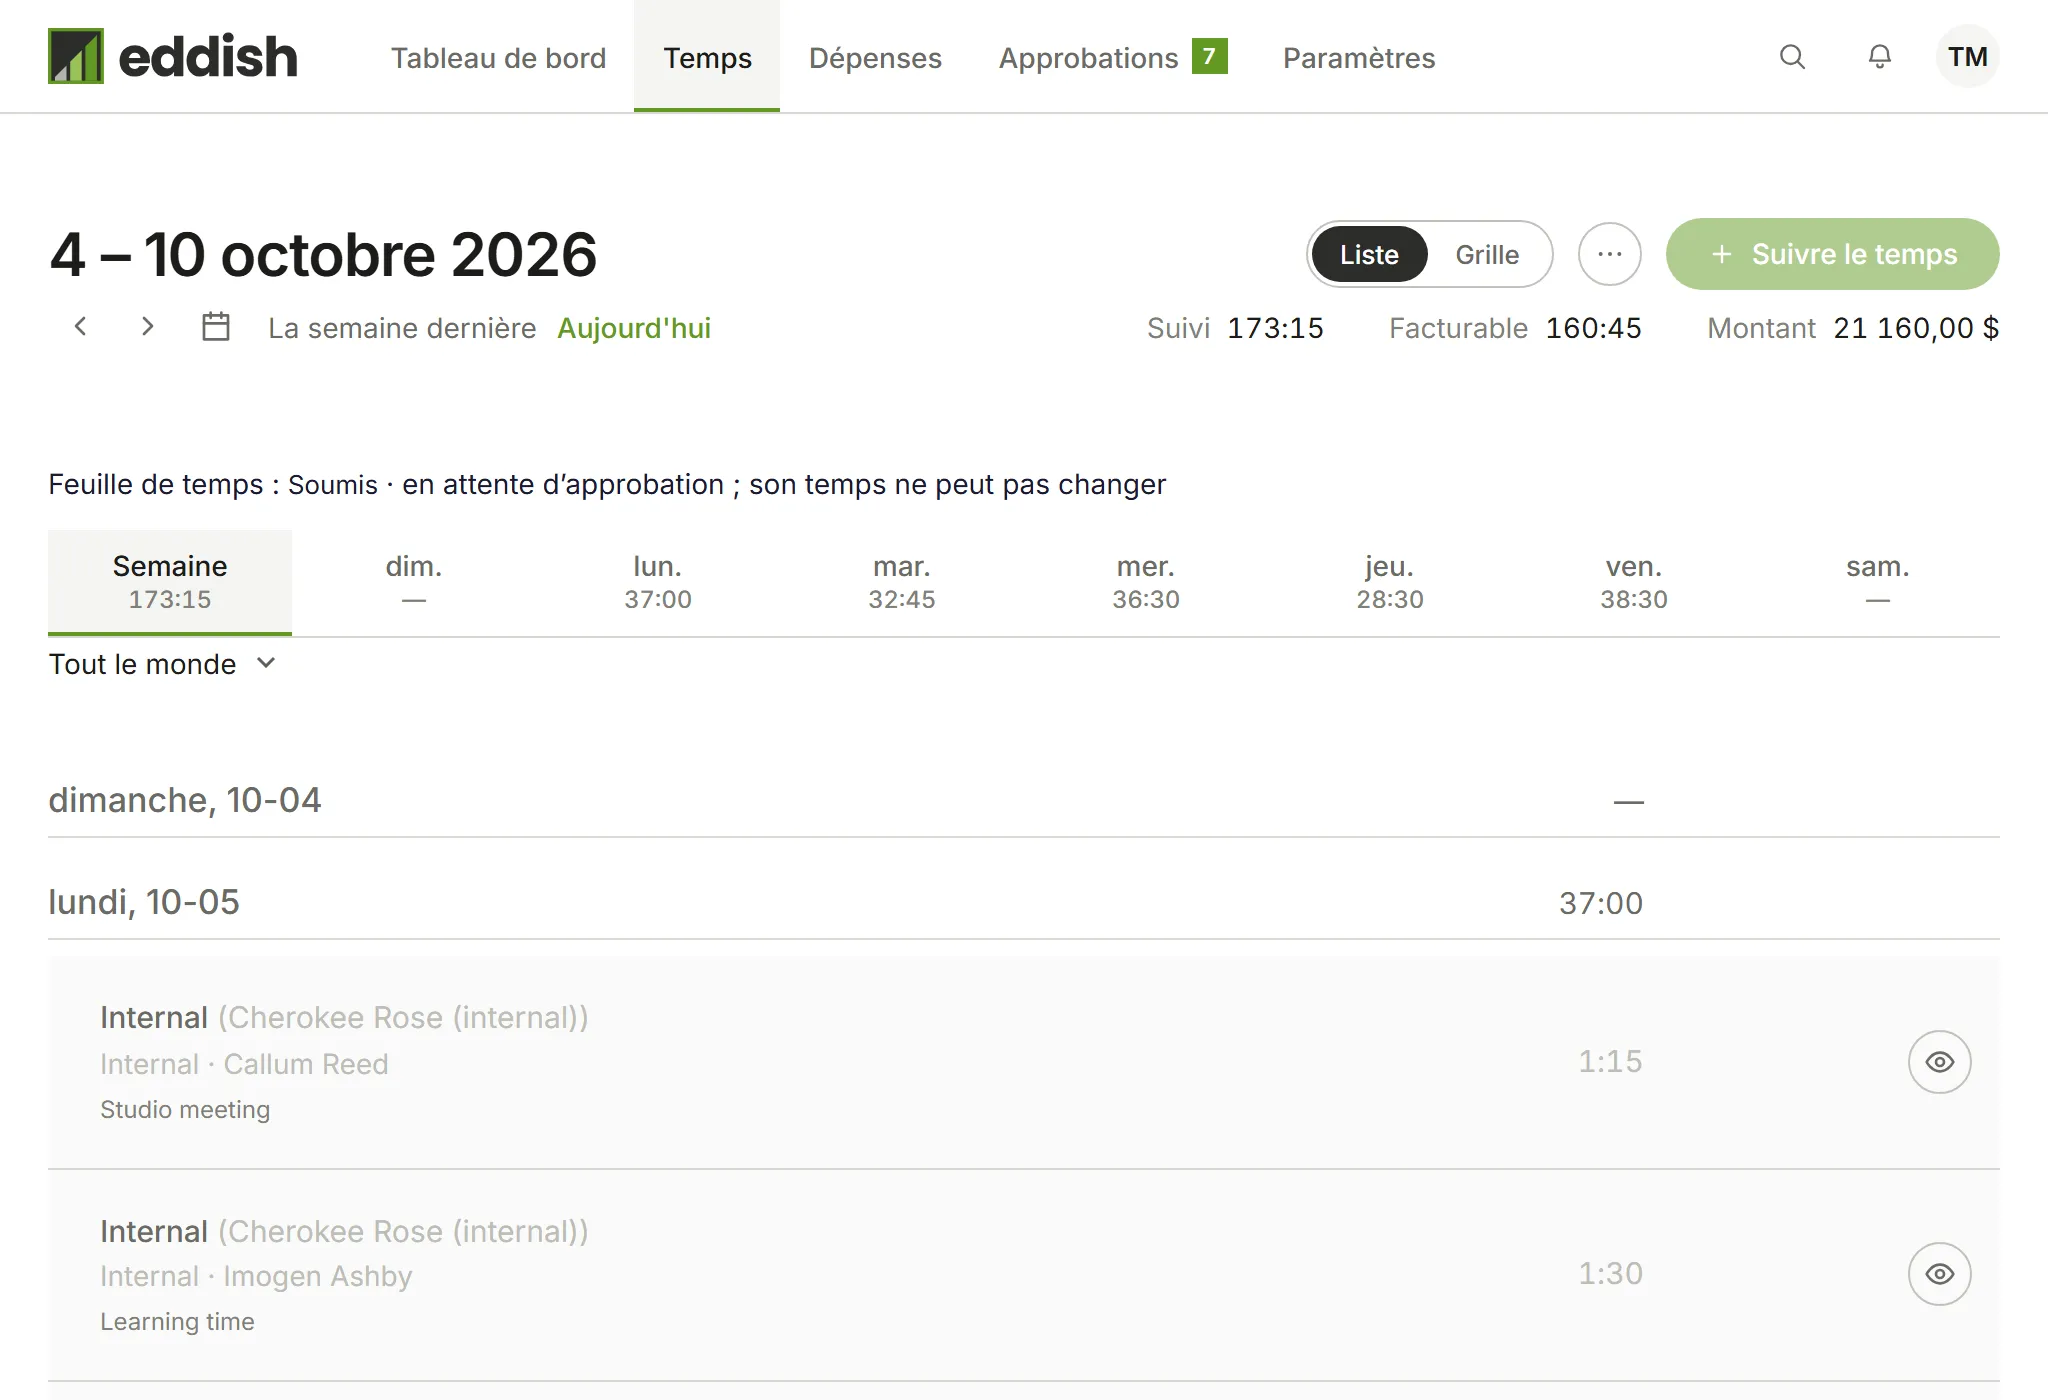The width and height of the screenshot is (2048, 1400).
Task: Open the Approbations tab with badge
Action: point(1112,57)
